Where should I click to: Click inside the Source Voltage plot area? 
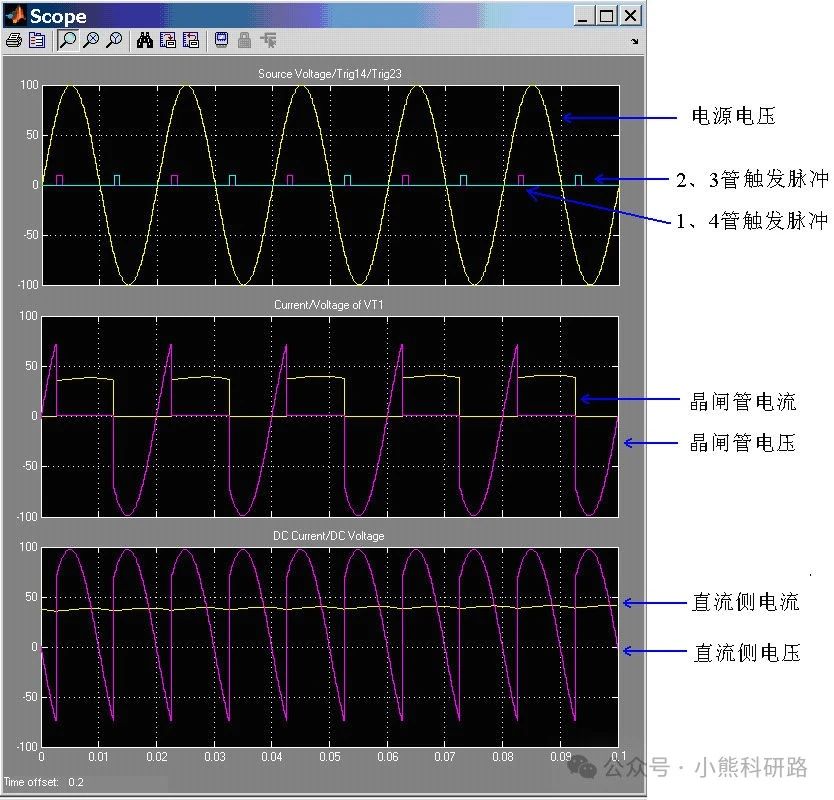330,185
